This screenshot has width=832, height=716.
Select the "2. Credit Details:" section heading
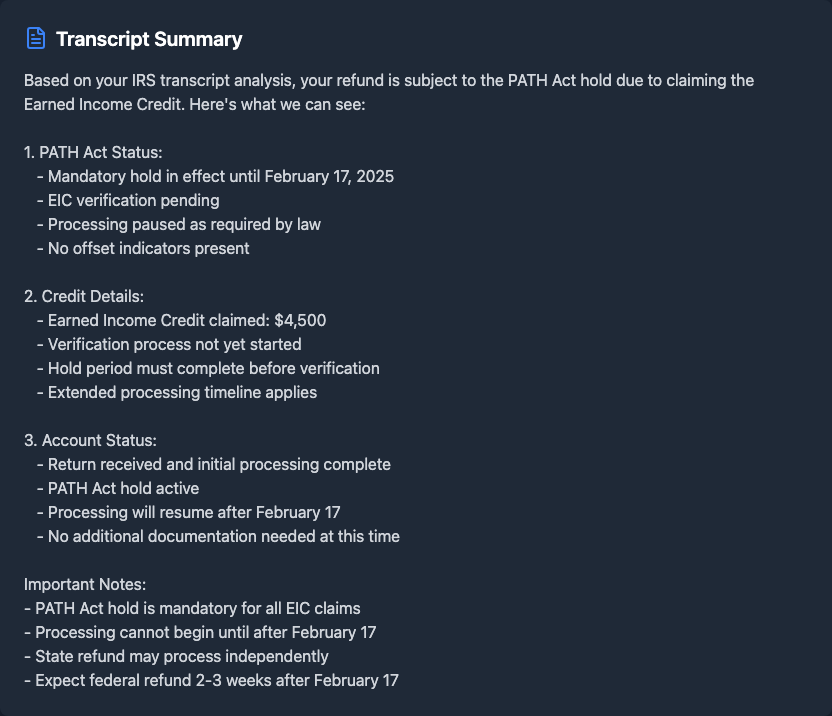click(x=84, y=296)
